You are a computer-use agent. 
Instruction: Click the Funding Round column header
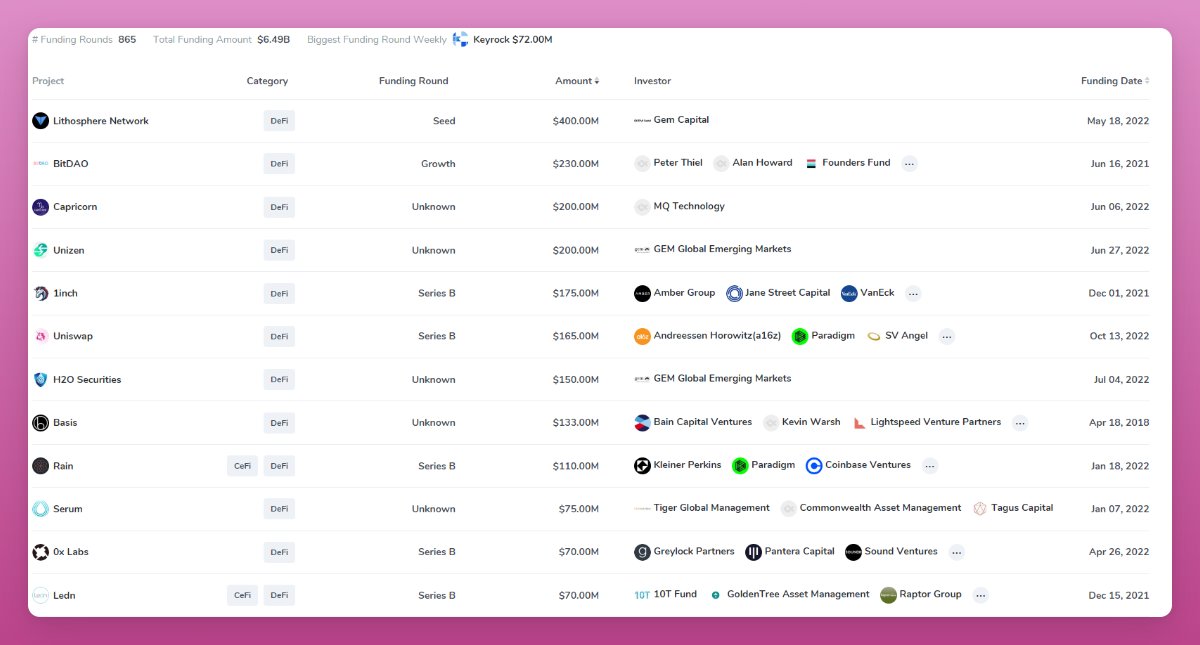pyautogui.click(x=414, y=81)
